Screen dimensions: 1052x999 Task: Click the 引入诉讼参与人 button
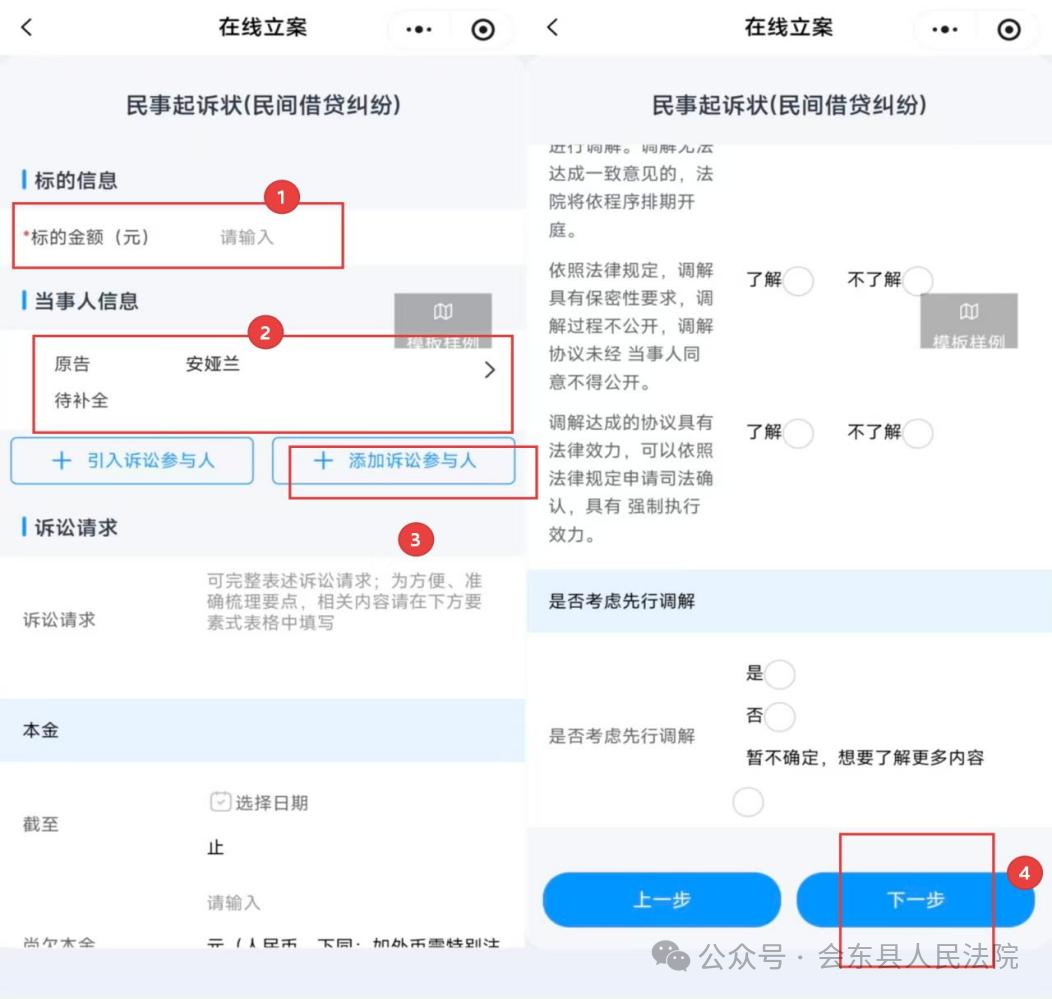pyautogui.click(x=132, y=460)
